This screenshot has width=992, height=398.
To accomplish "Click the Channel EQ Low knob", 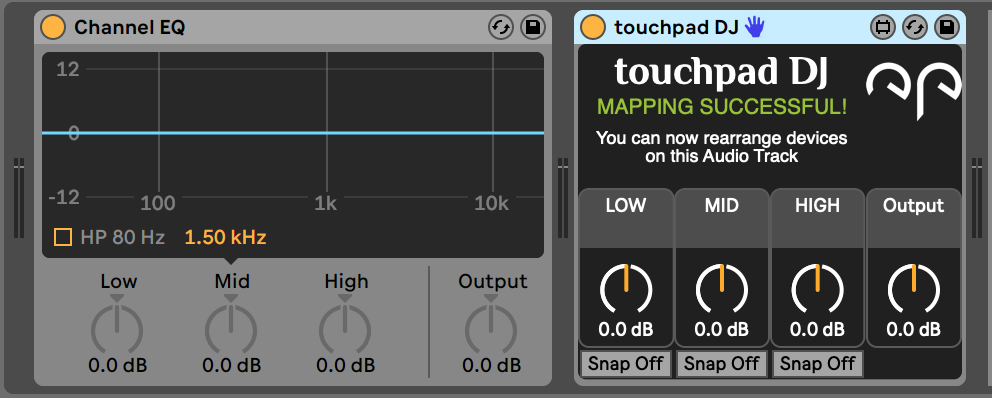I will [117, 330].
